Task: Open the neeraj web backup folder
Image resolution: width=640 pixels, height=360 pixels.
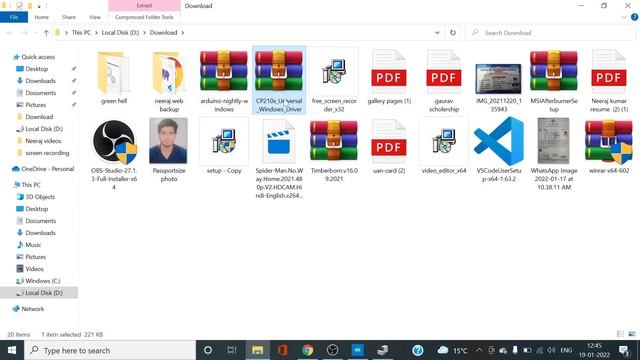Action: pyautogui.click(x=169, y=81)
